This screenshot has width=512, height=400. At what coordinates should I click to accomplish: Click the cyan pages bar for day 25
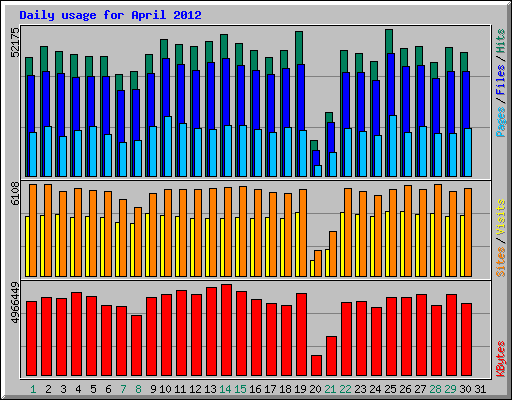click(x=393, y=146)
